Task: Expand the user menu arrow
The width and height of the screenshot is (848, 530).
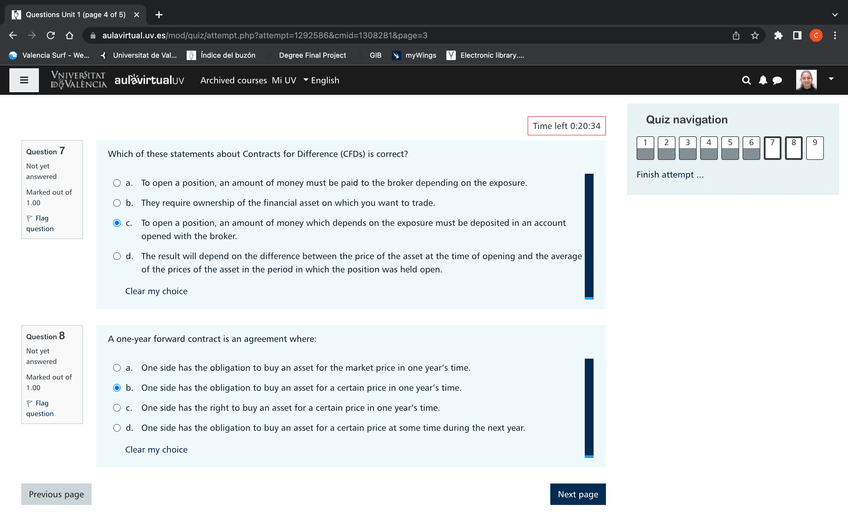Action: point(831,79)
